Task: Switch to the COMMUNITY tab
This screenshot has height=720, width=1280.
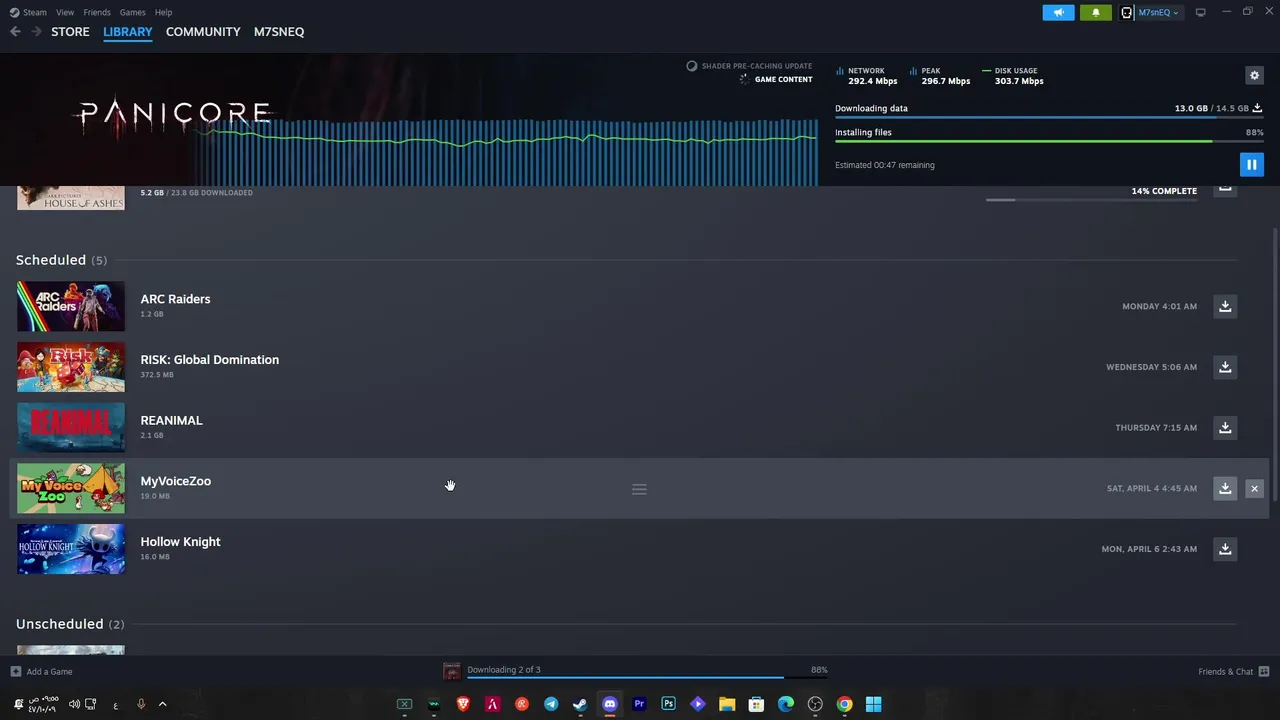Action: (203, 32)
